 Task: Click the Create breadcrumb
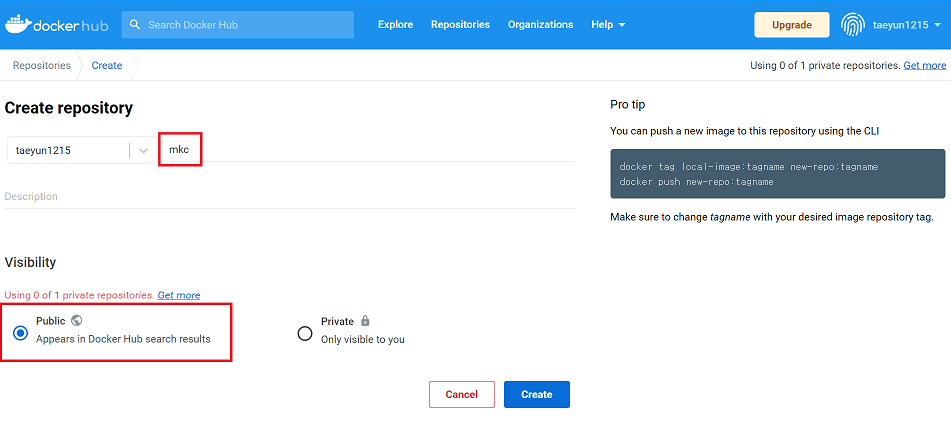(x=107, y=66)
